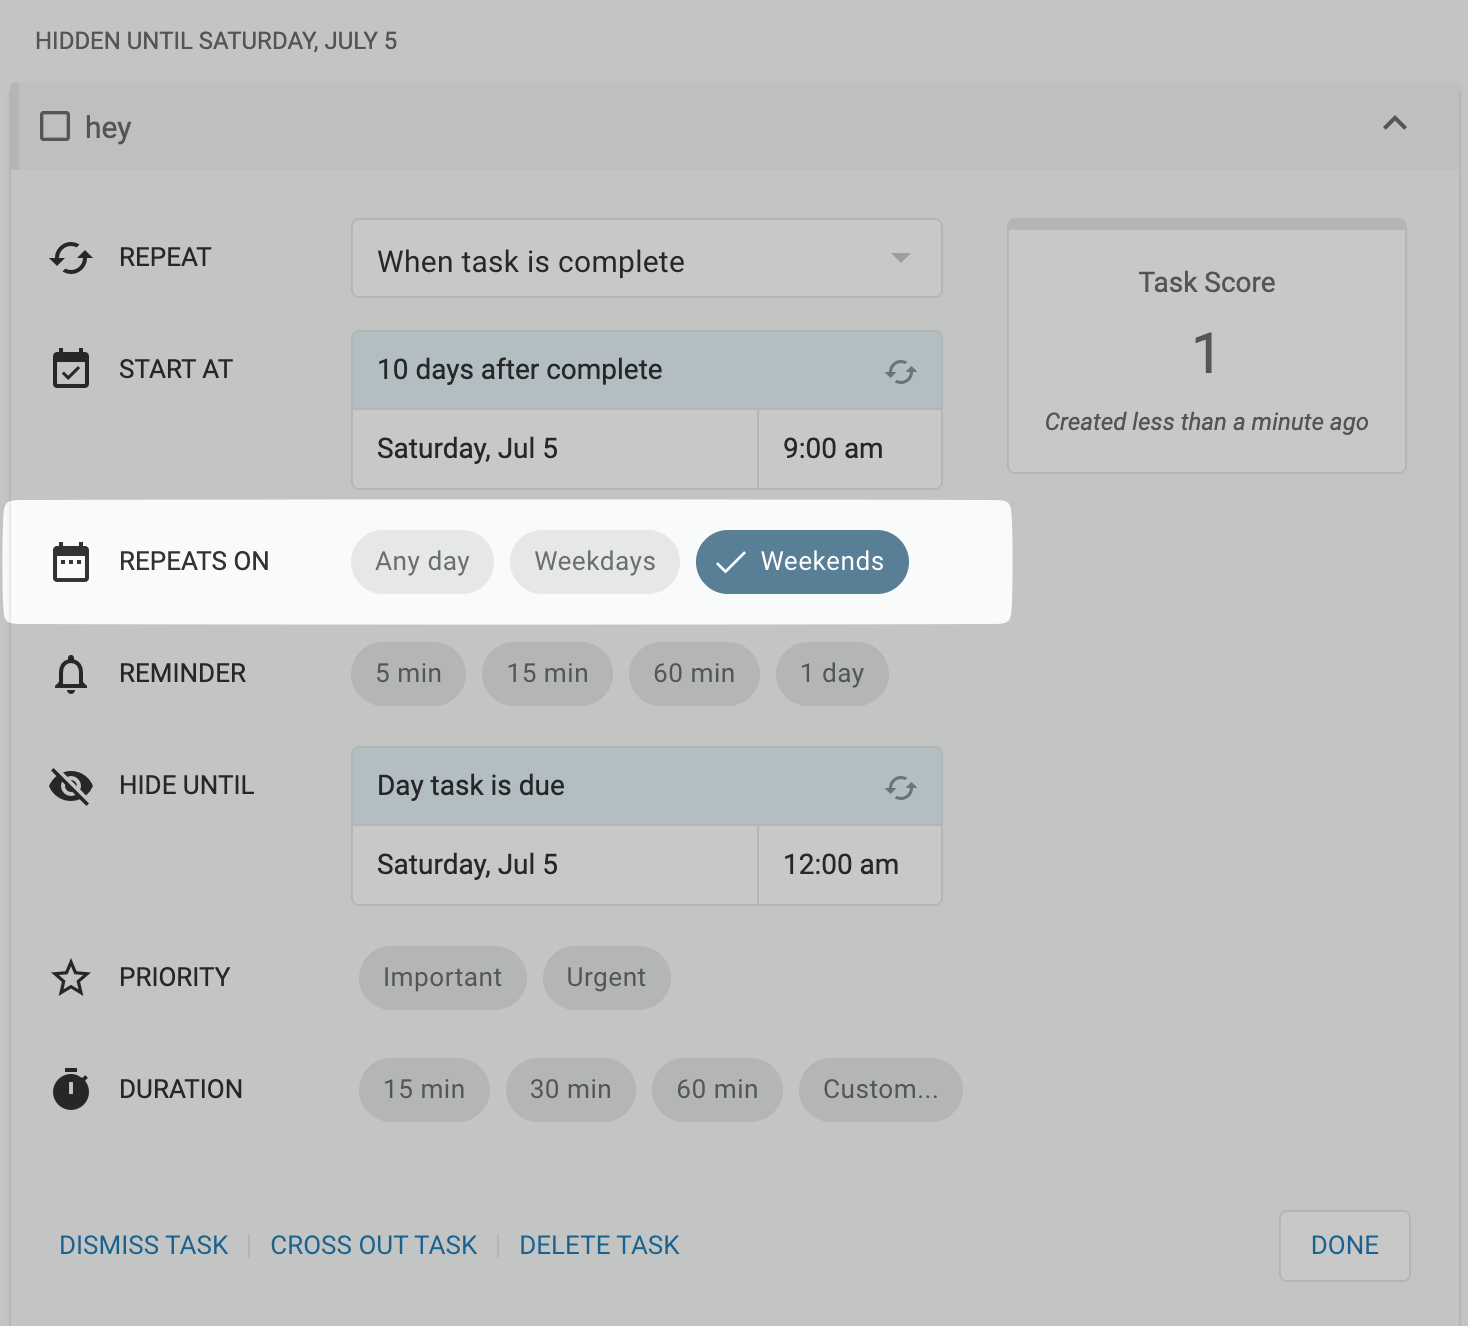Click the 'hey' task title
This screenshot has height=1326, width=1468.
point(108,128)
